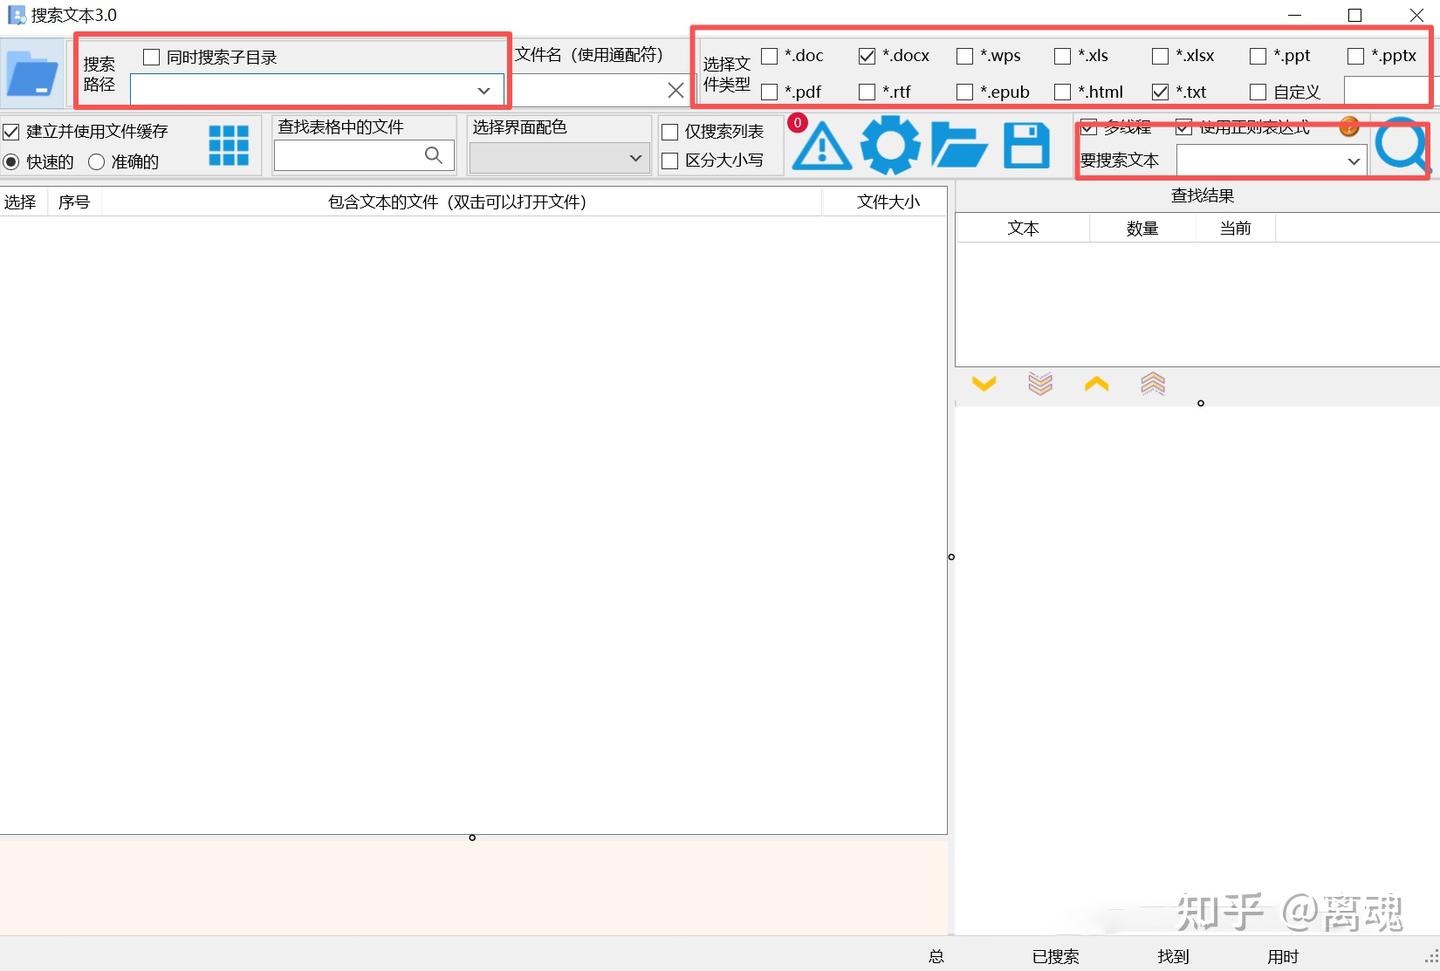Image resolution: width=1440 pixels, height=971 pixels.
Task: Open the warning triangle icon
Action: pyautogui.click(x=822, y=146)
